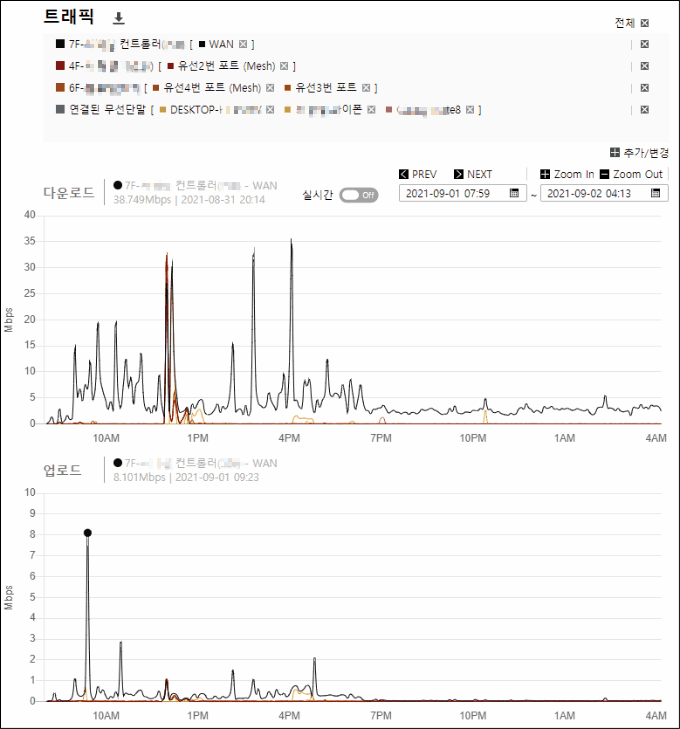
Task: Download traffic data via download icon
Action: coord(119,18)
